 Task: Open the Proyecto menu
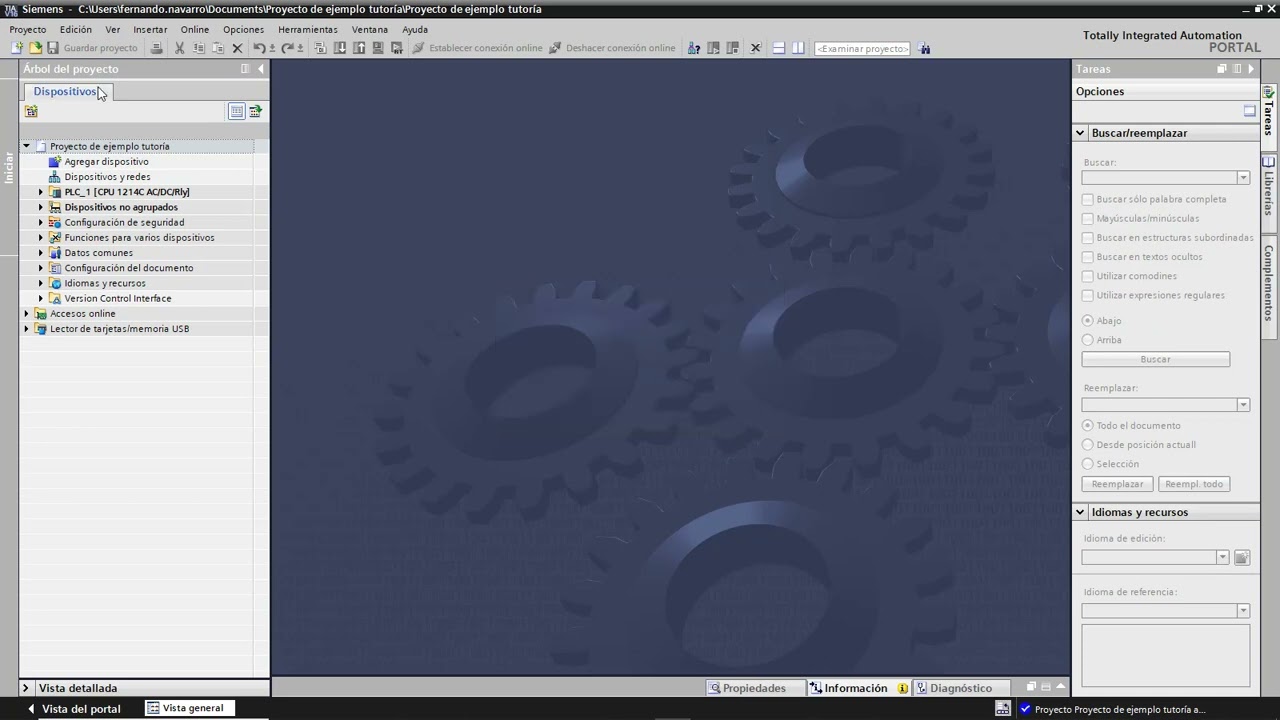click(x=28, y=30)
